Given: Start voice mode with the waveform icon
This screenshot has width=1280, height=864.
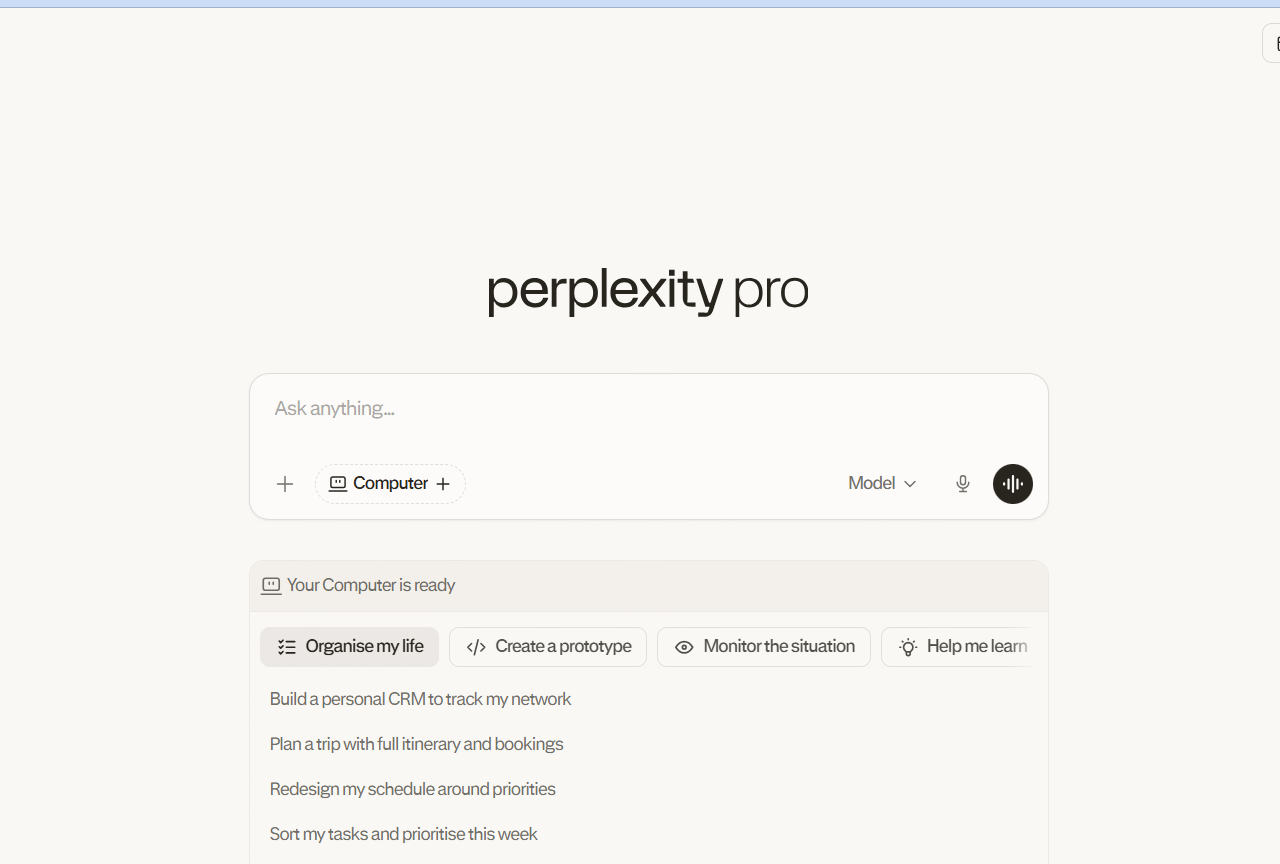Looking at the screenshot, I should click(1012, 483).
